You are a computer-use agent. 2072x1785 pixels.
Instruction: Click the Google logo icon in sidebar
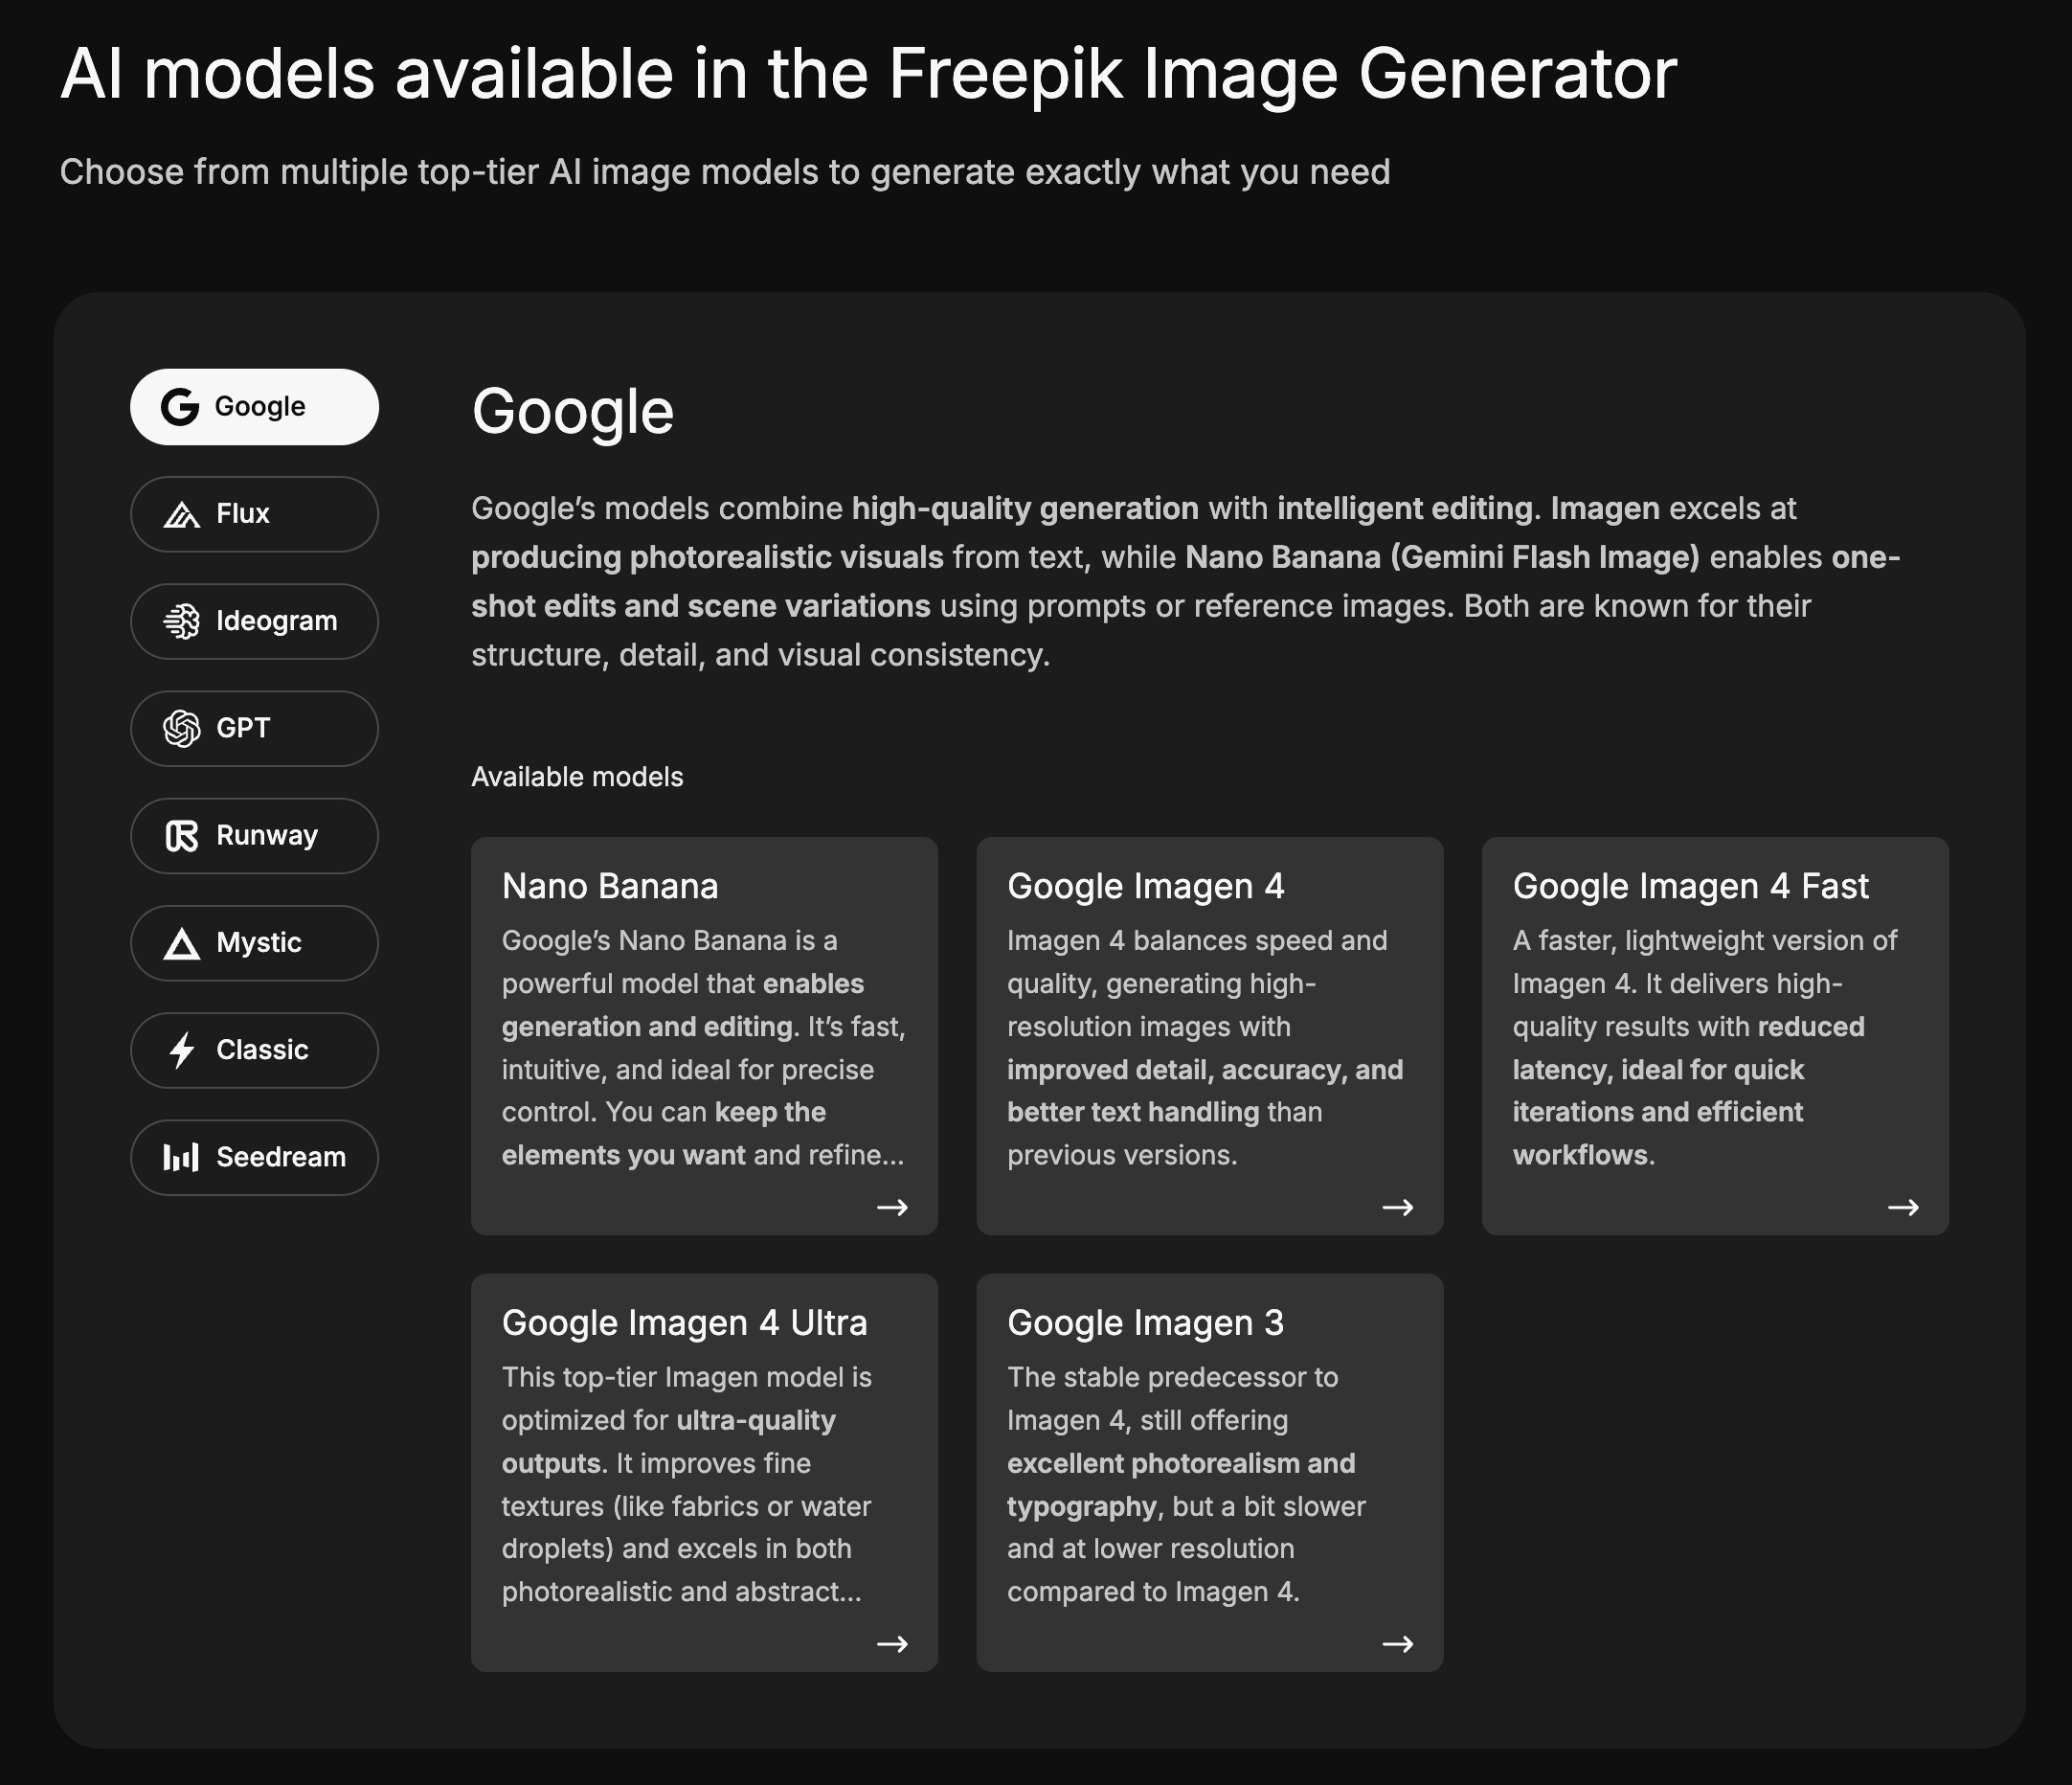pos(181,407)
